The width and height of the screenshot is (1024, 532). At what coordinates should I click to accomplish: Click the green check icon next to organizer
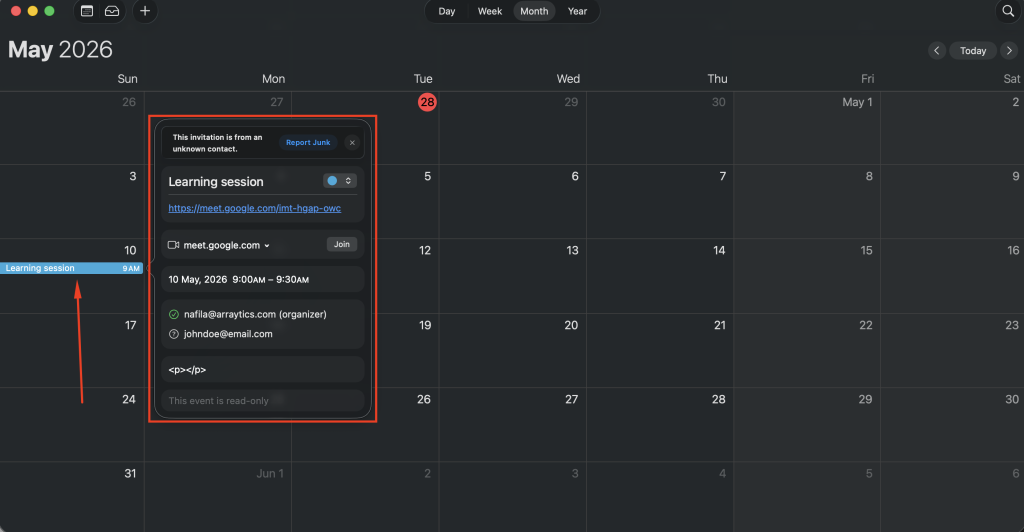coord(174,314)
